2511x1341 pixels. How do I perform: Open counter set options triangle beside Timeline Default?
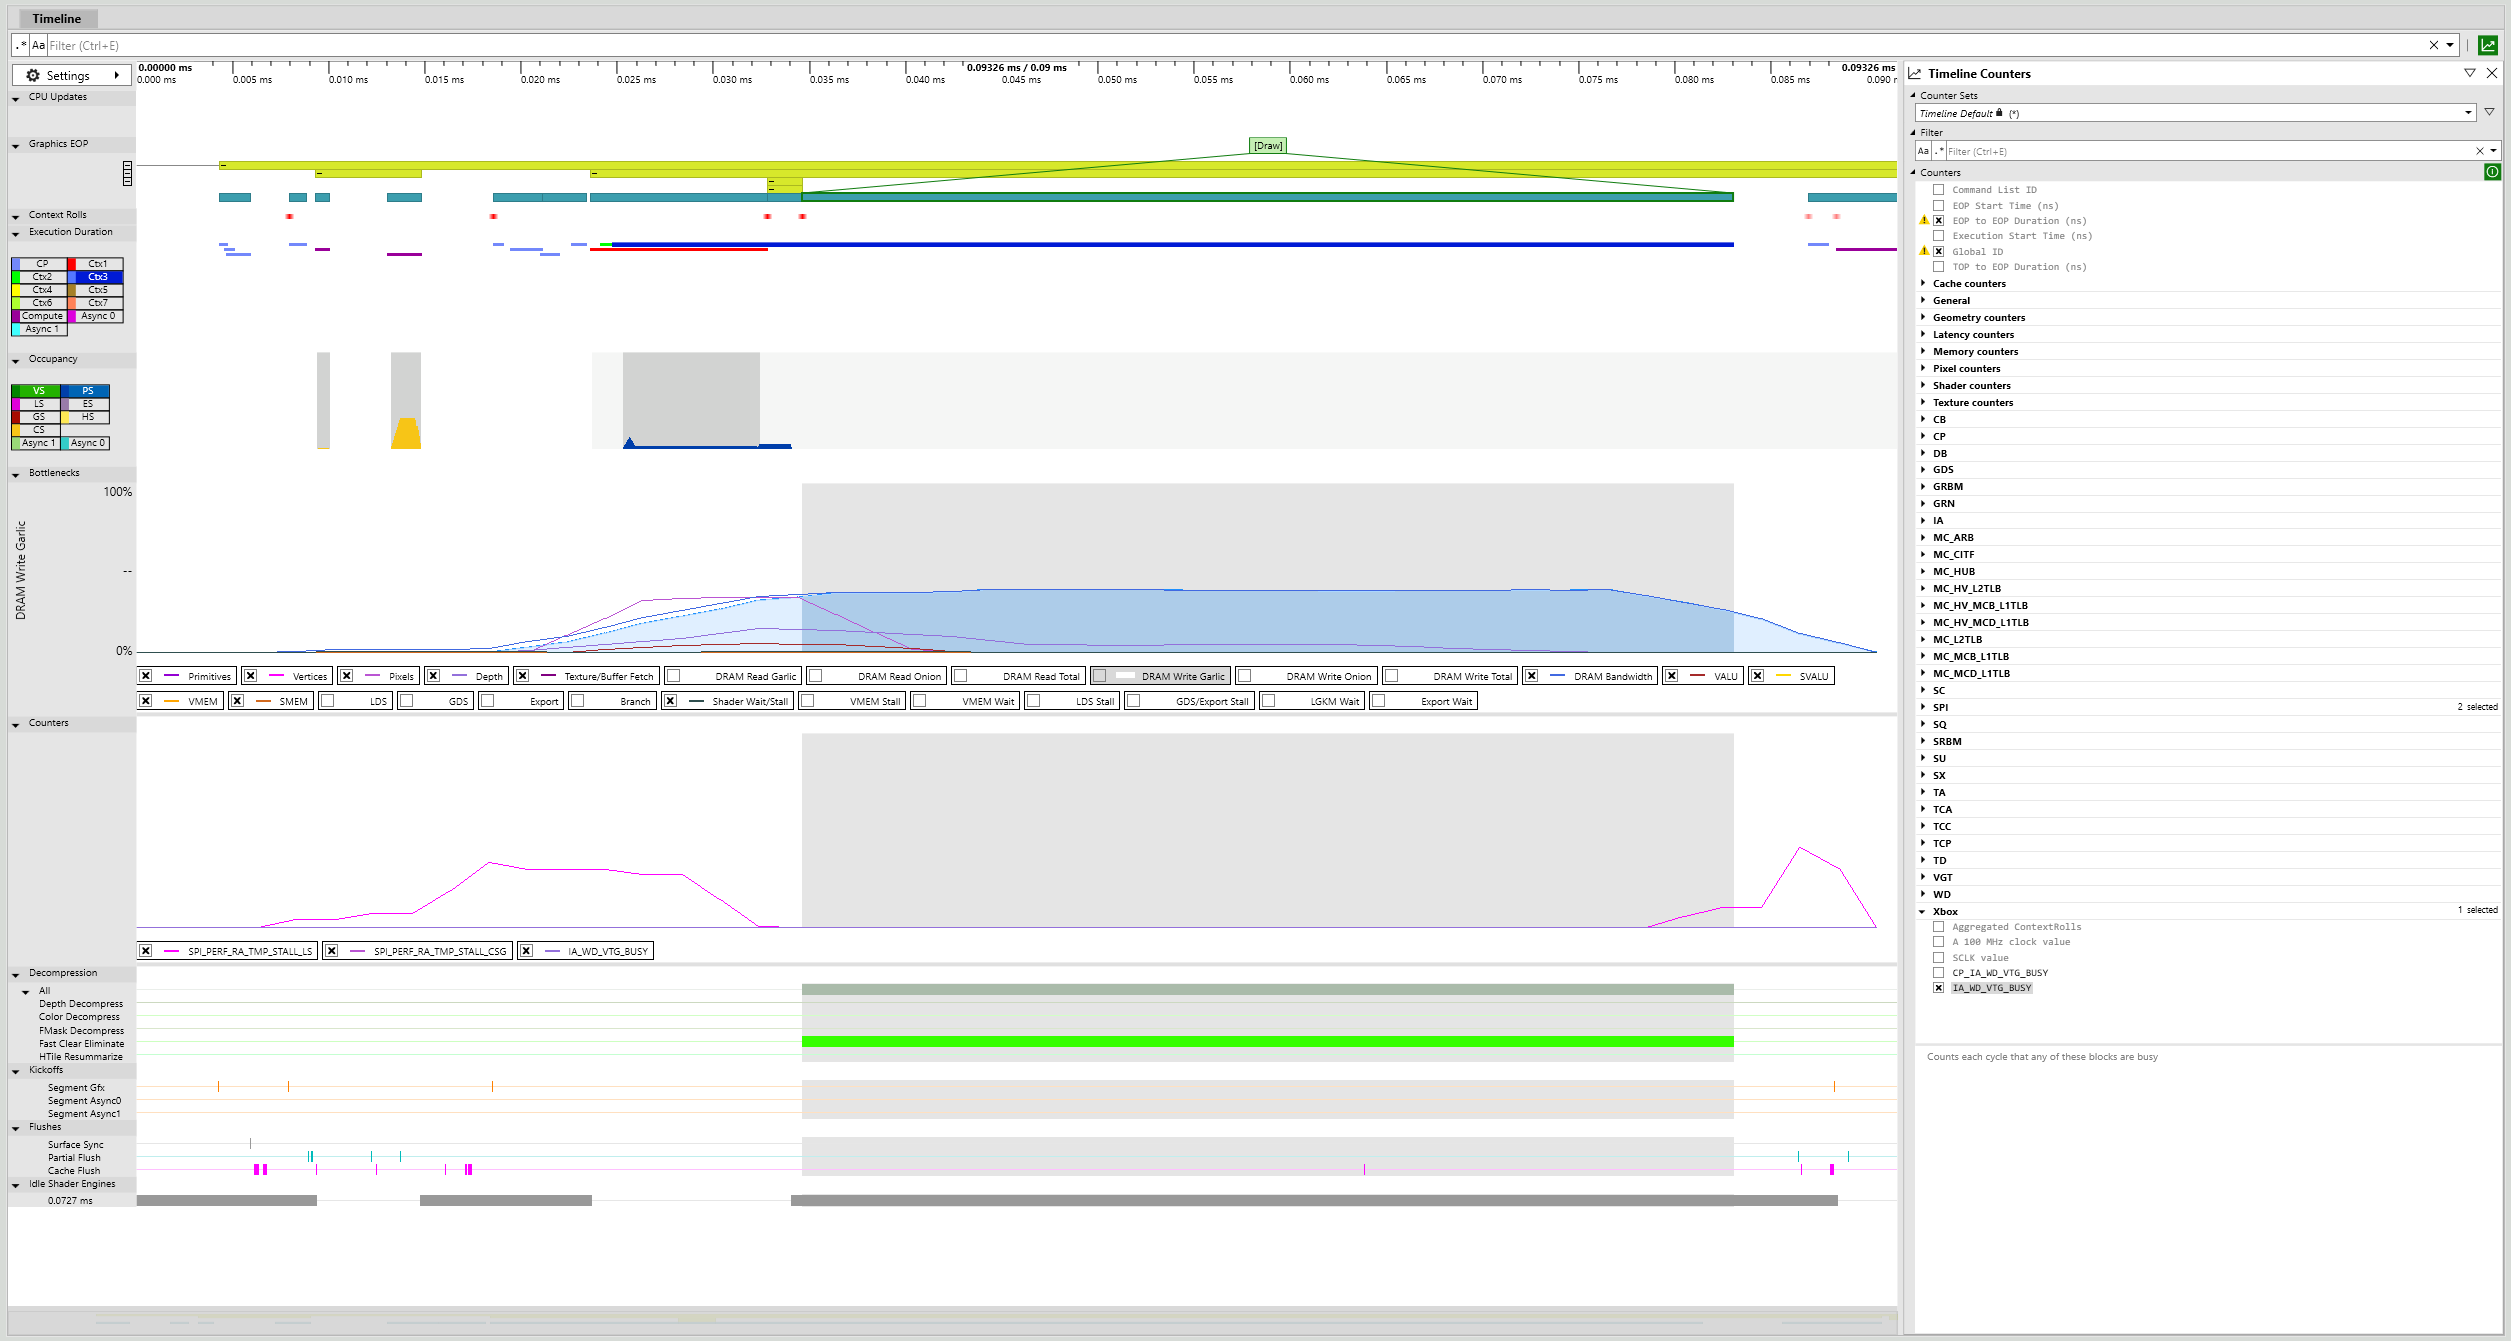[x=2489, y=112]
